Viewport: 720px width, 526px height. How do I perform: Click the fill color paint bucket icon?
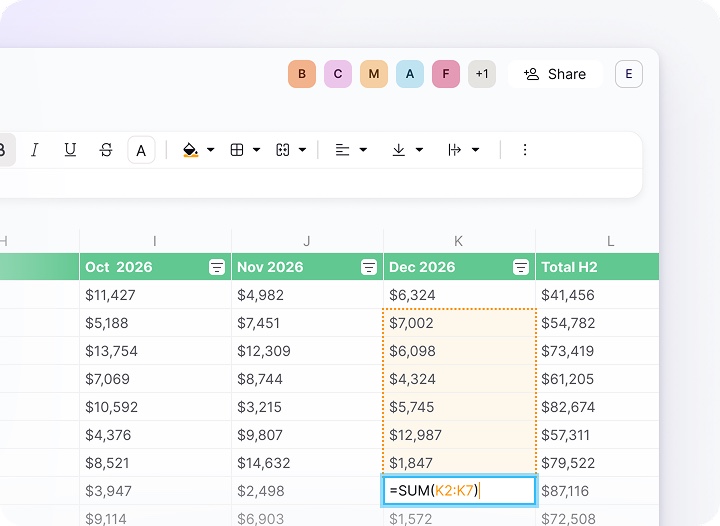tap(190, 150)
